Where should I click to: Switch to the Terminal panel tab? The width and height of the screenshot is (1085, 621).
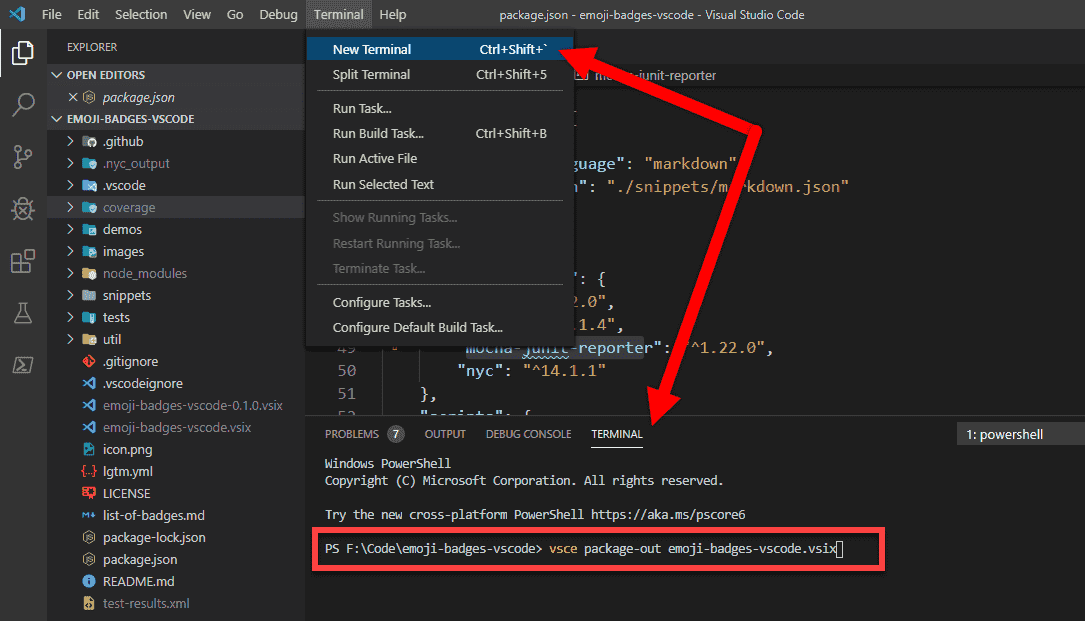coord(617,434)
